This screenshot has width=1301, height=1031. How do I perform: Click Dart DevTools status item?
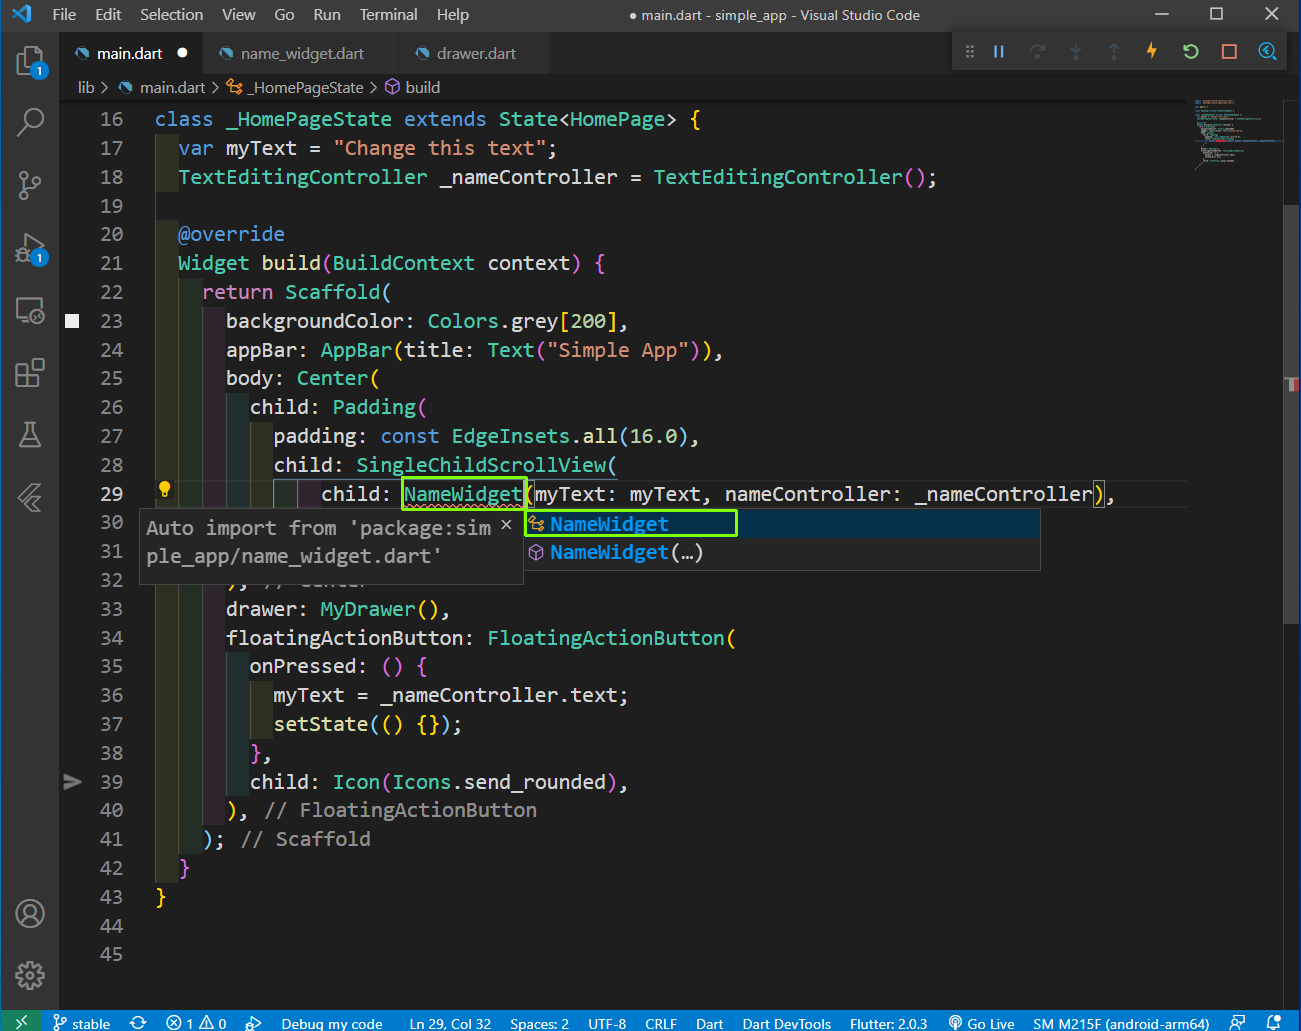786,1023
